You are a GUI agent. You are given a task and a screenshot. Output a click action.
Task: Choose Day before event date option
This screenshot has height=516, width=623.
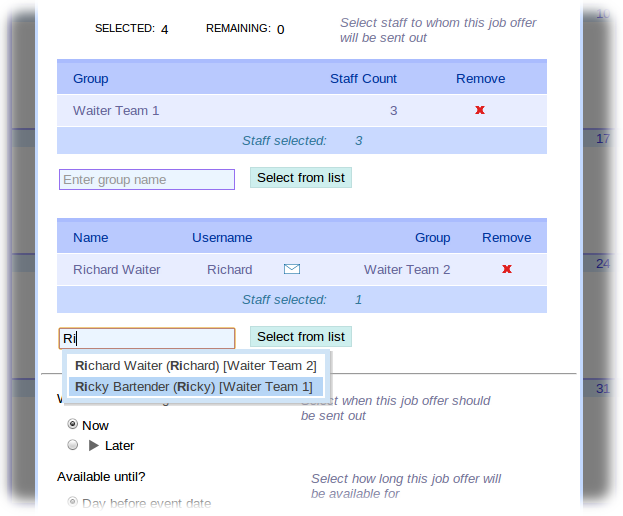pos(72,502)
